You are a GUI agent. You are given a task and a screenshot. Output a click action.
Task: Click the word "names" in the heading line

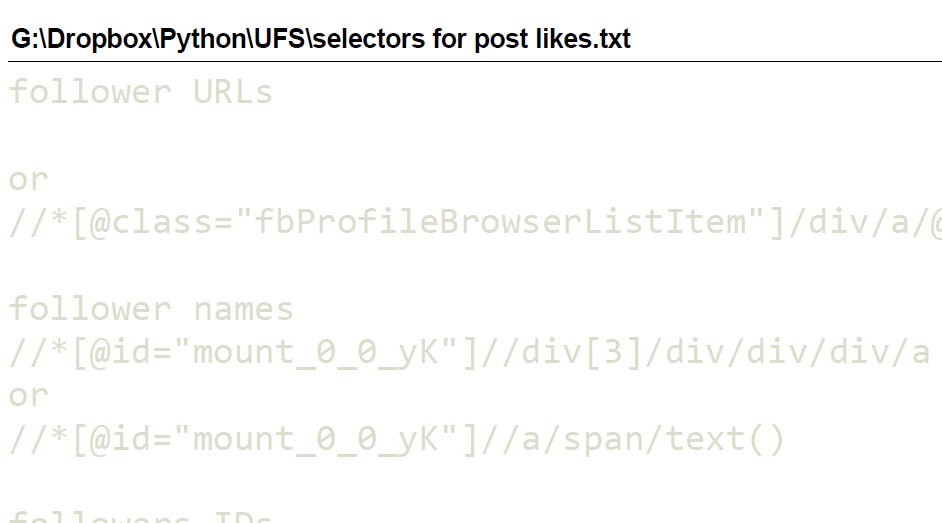point(243,309)
